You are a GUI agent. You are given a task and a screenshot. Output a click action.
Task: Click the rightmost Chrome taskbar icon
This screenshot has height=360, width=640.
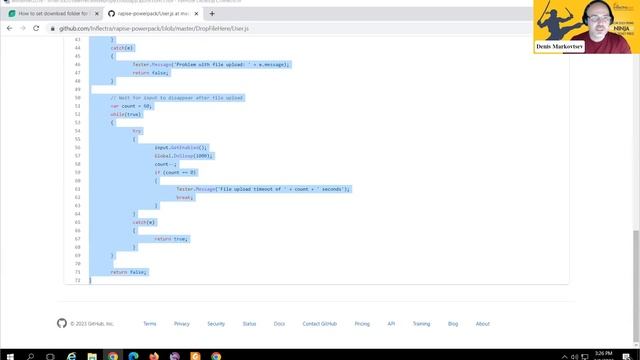point(216,356)
